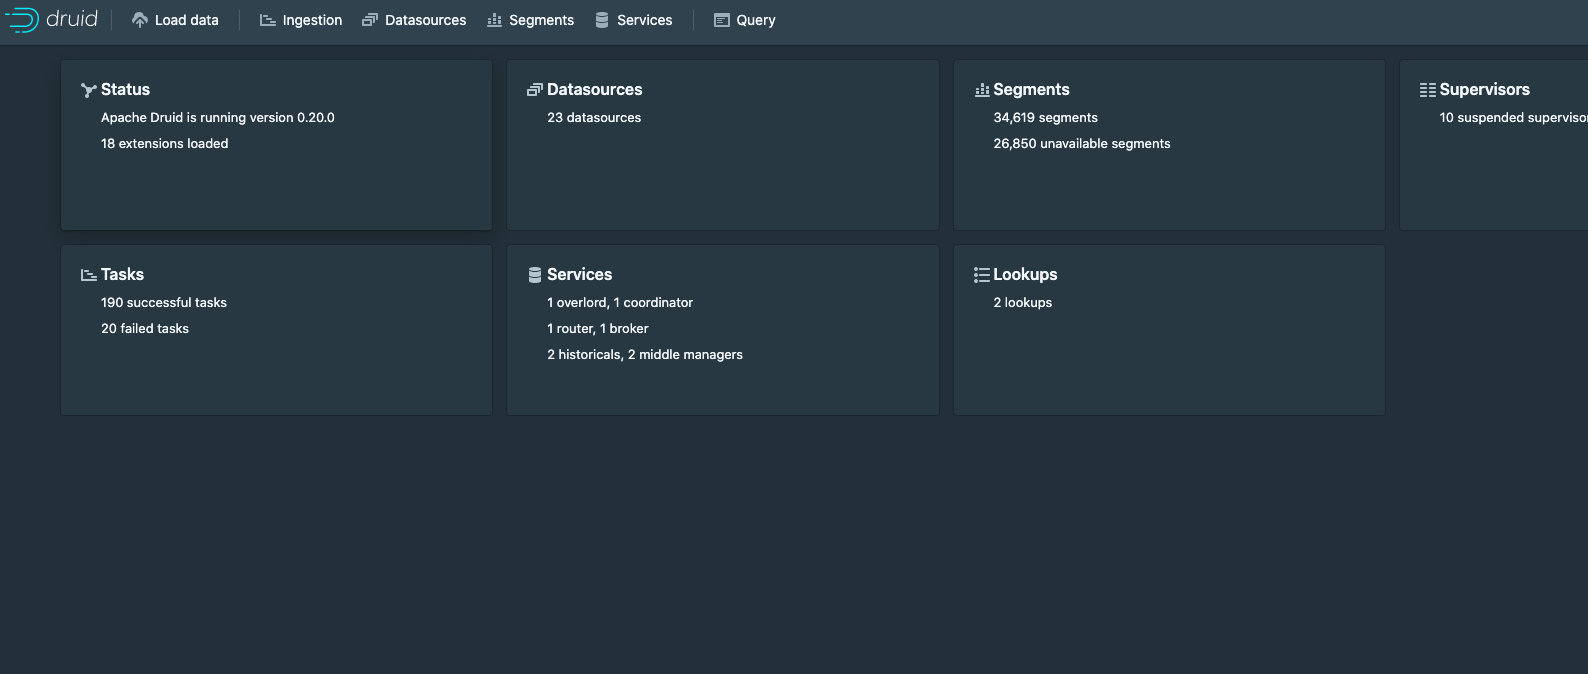
Task: Open the Datasources card heading
Action: pyautogui.click(x=595, y=90)
